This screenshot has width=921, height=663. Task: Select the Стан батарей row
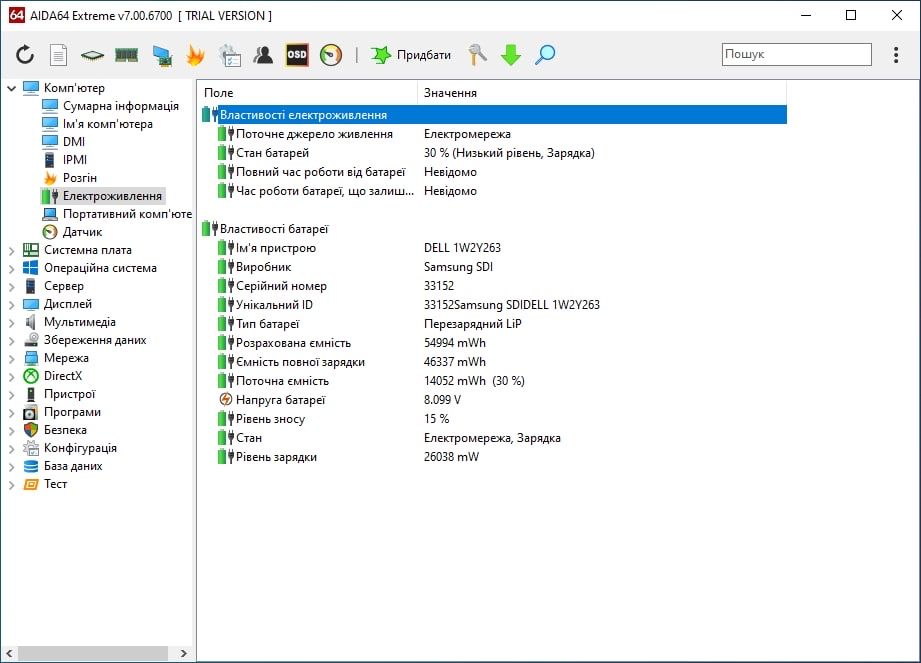(x=494, y=153)
